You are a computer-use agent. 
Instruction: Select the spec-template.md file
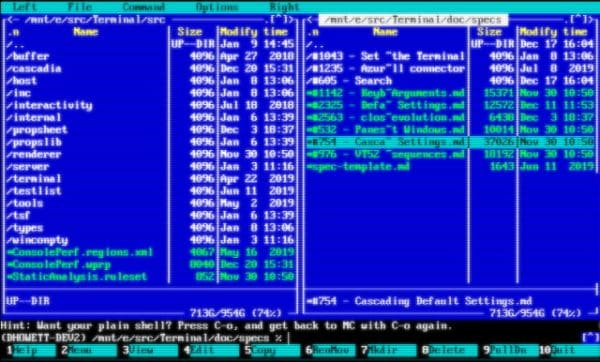tap(450, 166)
